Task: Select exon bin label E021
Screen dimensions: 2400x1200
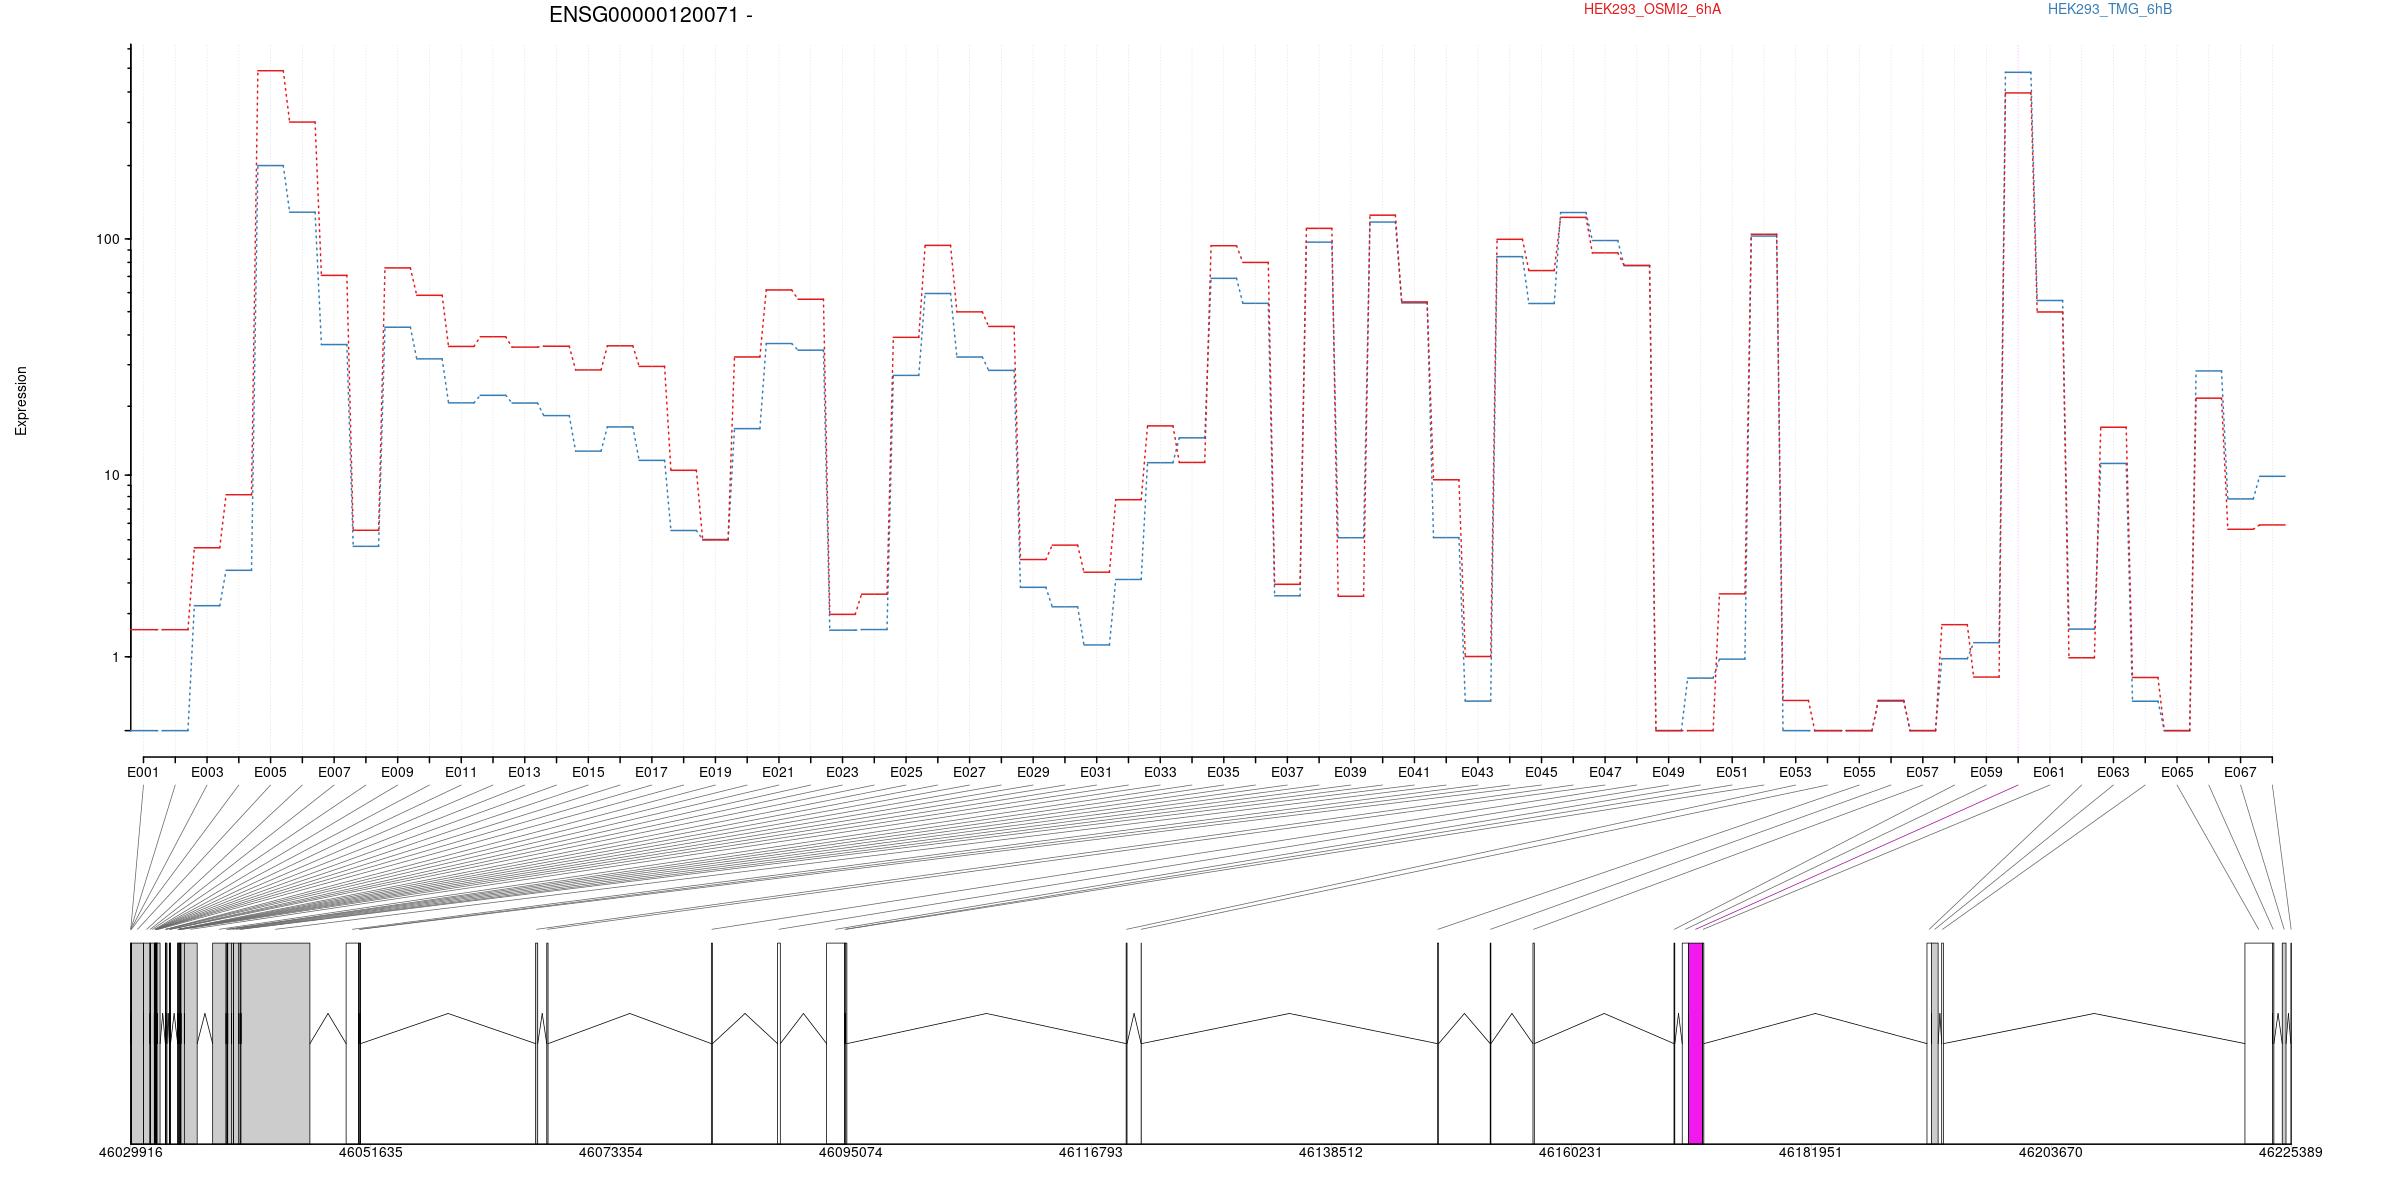Action: click(778, 772)
